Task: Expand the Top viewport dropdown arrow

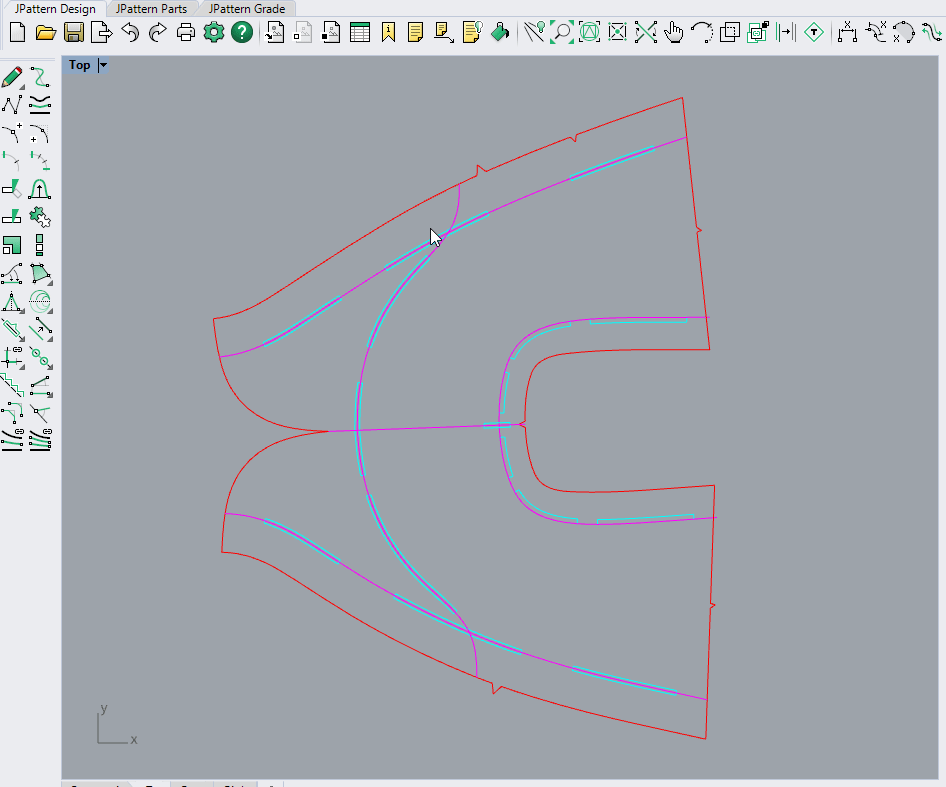Action: click(103, 65)
